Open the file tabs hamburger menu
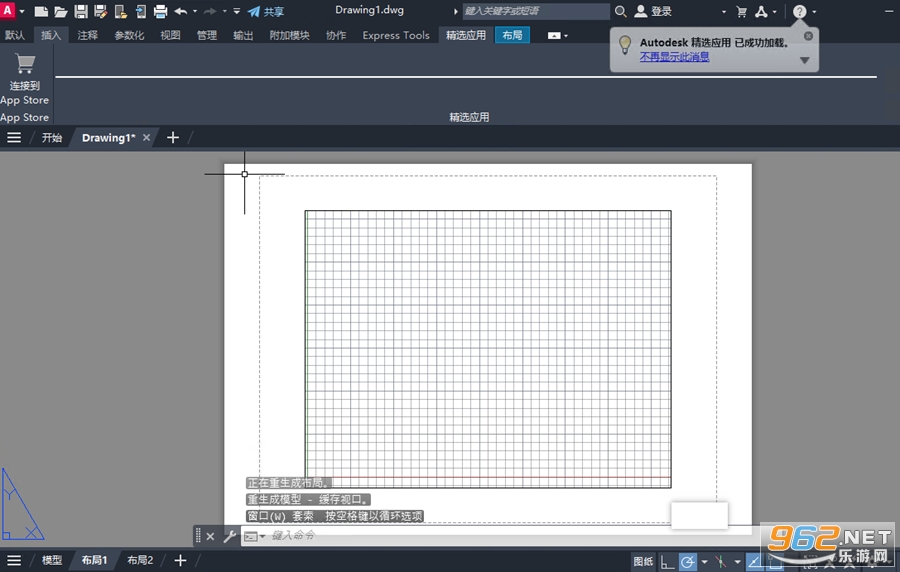This screenshot has height=572, width=900. pos(14,138)
